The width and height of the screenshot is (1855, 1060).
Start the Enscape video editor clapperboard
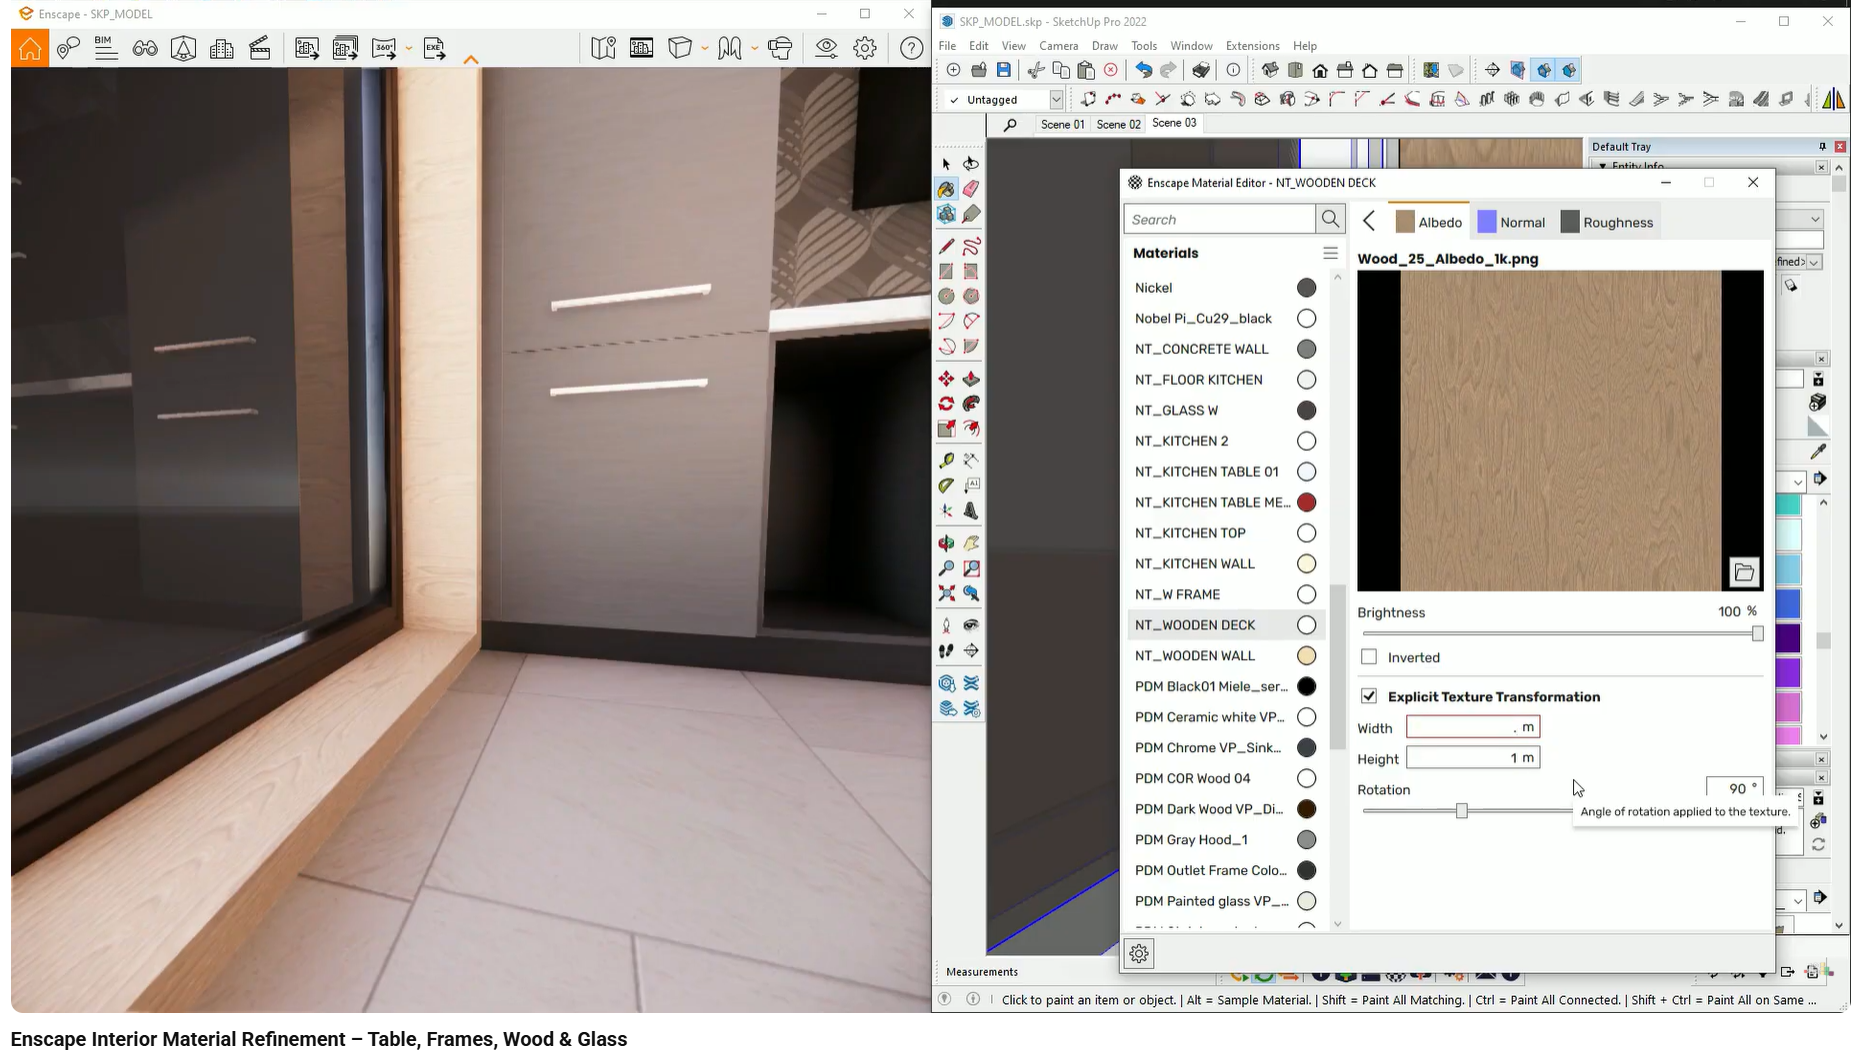point(260,47)
